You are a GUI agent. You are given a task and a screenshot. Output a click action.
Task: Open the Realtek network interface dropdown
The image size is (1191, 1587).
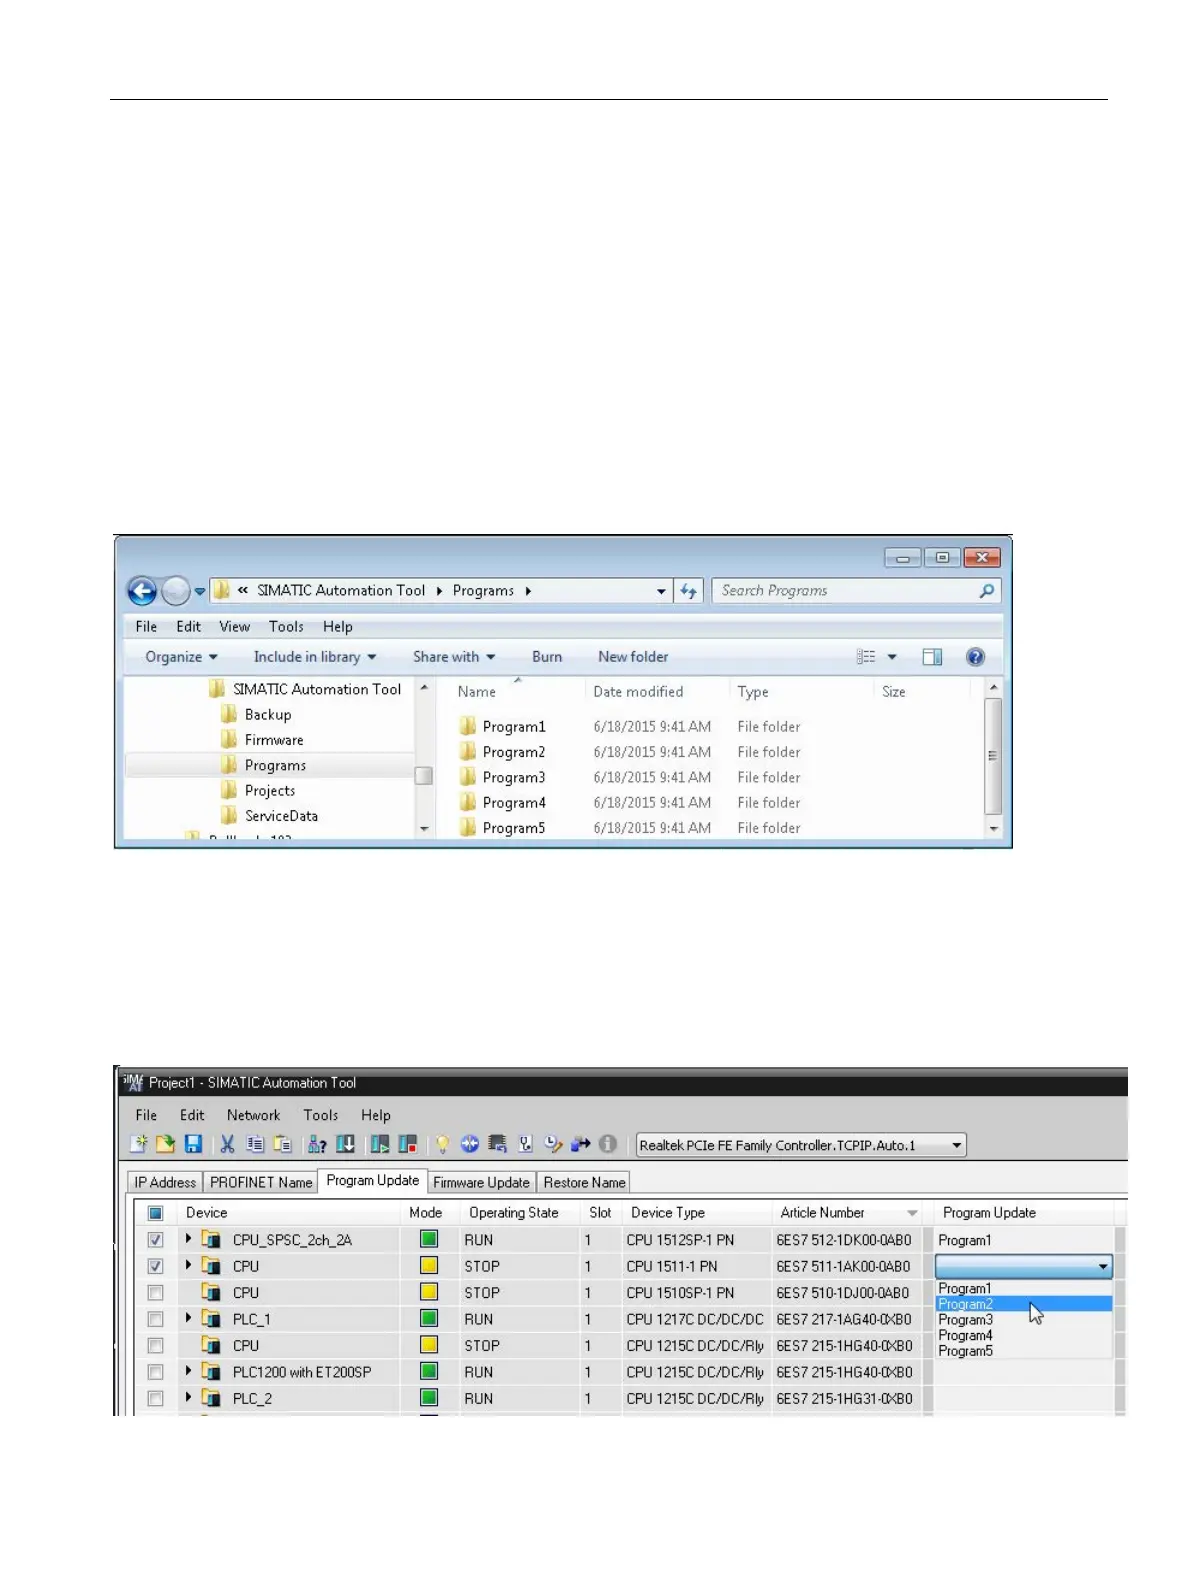point(957,1145)
